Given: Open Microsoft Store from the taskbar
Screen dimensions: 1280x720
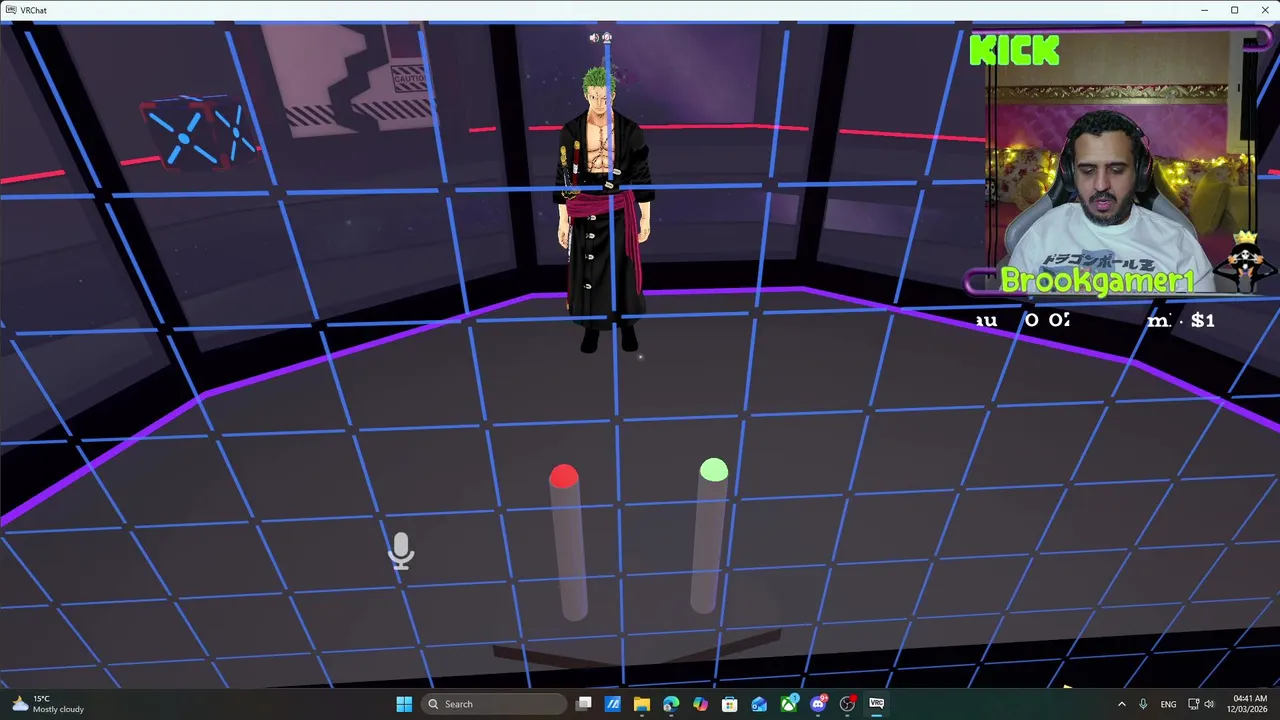Looking at the screenshot, I should 730,704.
